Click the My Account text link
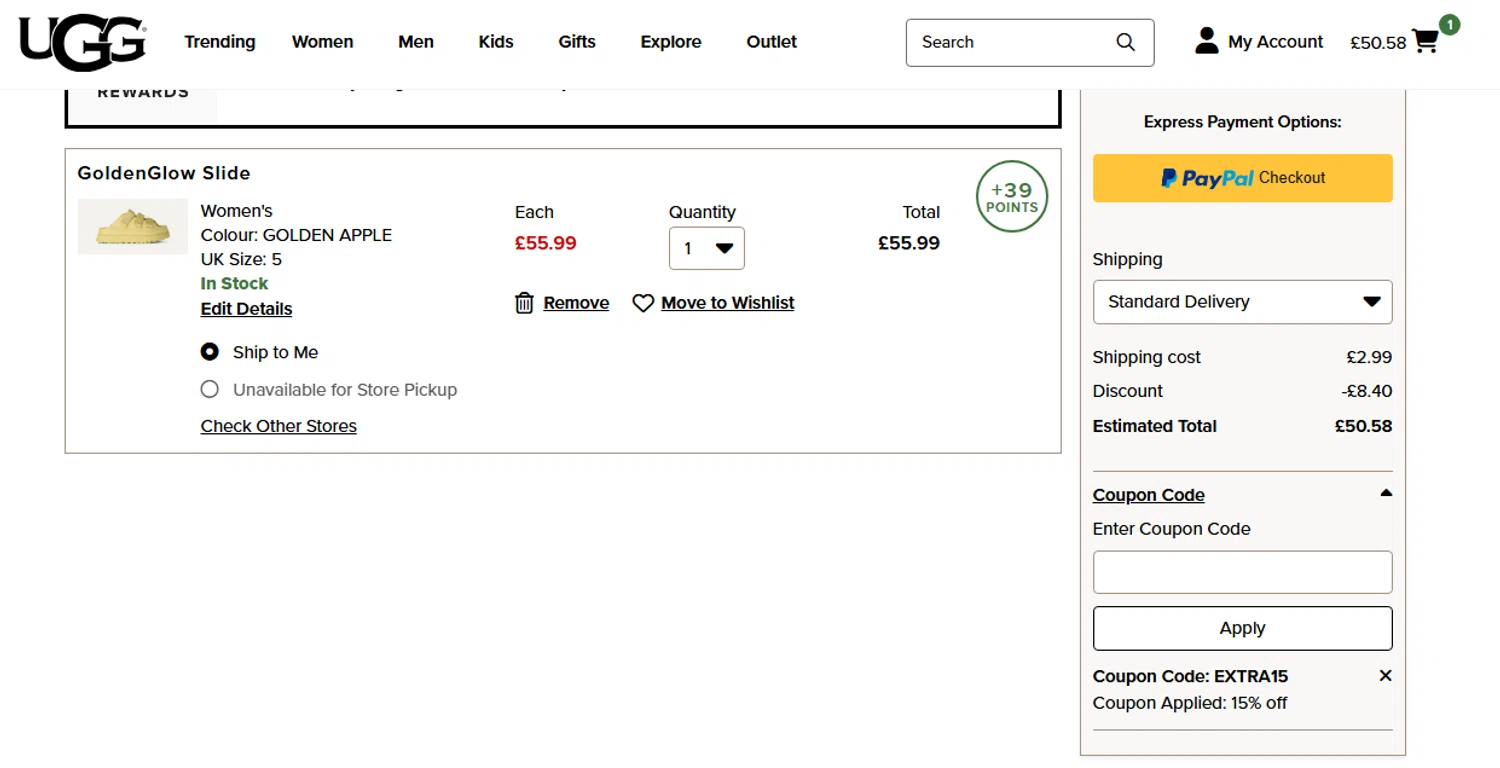Viewport: 1500px width, 768px height. tap(1276, 42)
